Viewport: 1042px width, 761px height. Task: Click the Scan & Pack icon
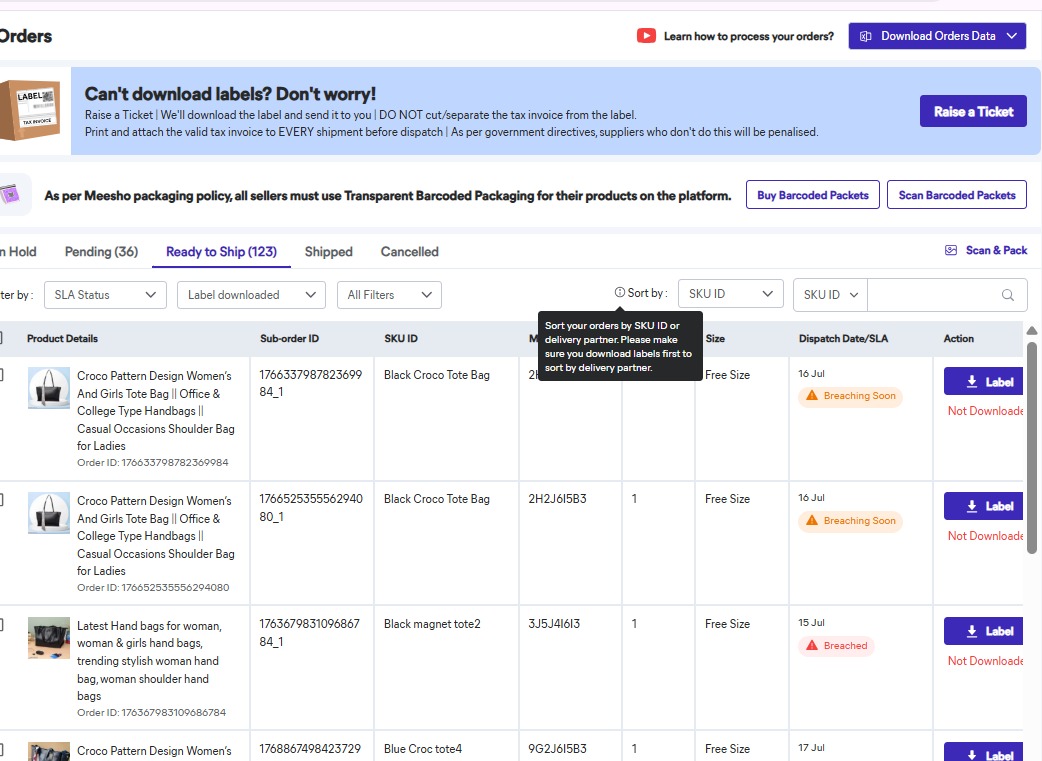[951, 251]
